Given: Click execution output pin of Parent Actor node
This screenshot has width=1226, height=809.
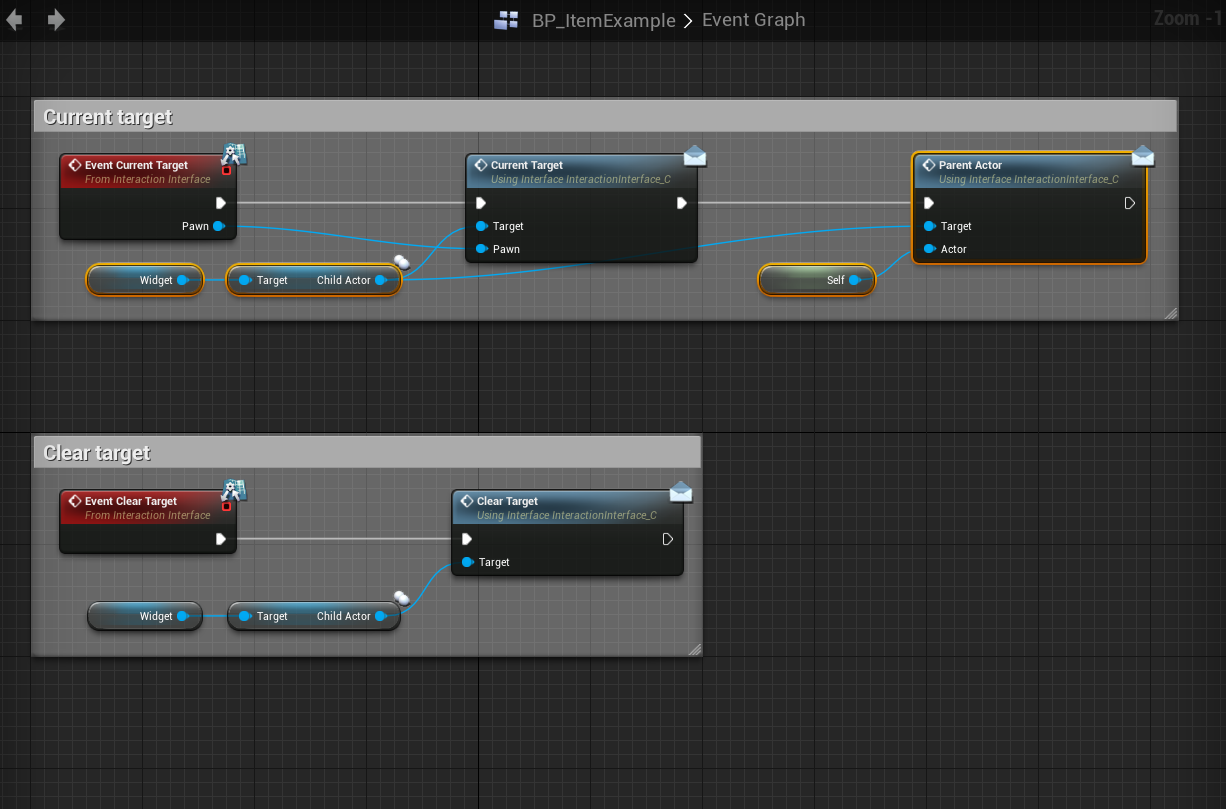Looking at the screenshot, I should 1129,203.
